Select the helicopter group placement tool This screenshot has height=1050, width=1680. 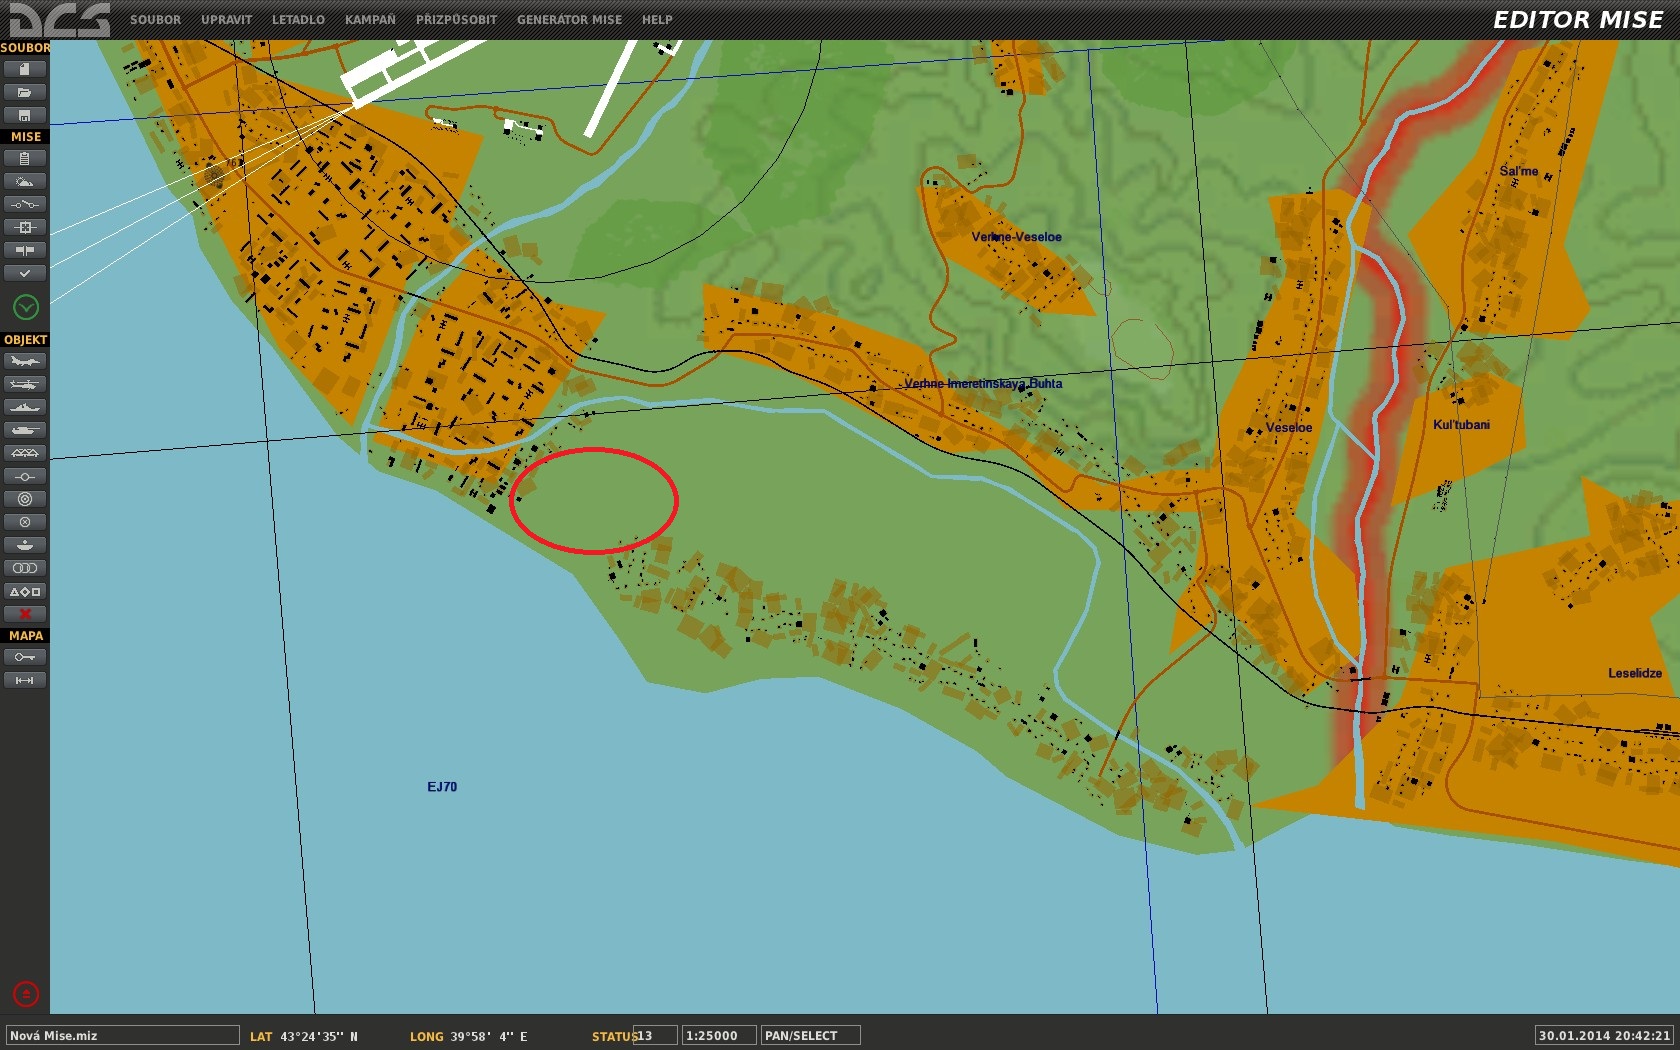(x=25, y=384)
